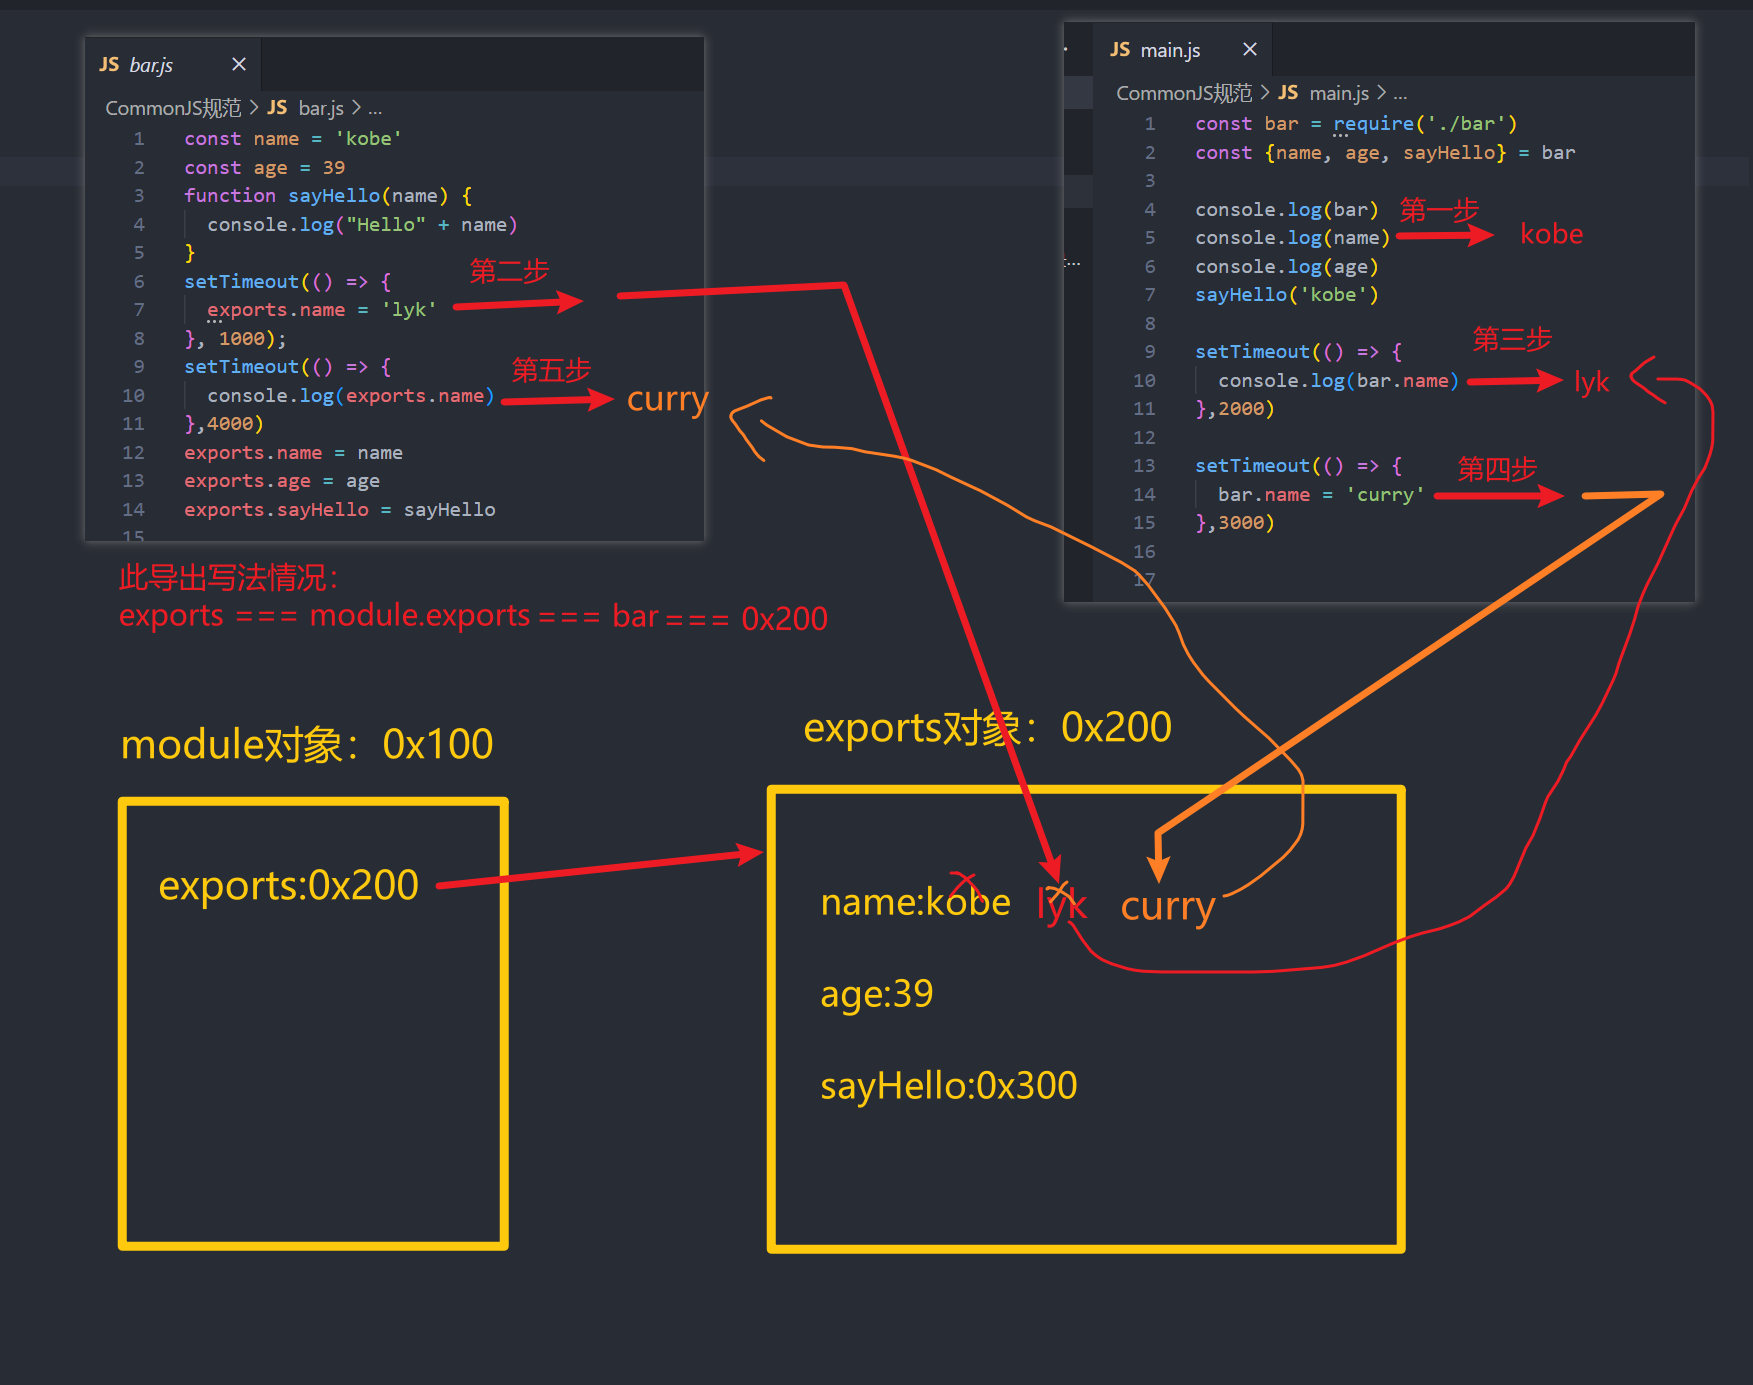This screenshot has height=1385, width=1753.
Task: Open CommonJS规范 breadcrumb above main.js code
Action: point(1183,93)
